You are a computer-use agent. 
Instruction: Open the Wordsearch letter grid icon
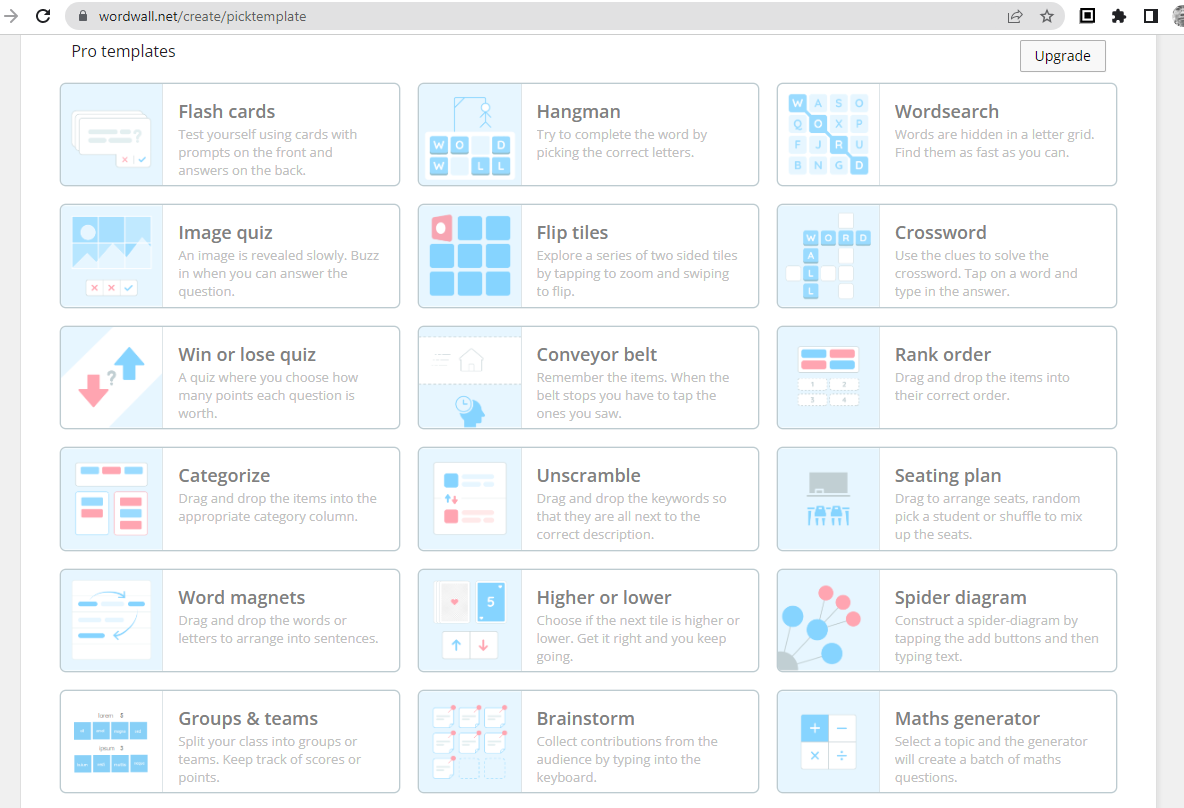tap(828, 135)
